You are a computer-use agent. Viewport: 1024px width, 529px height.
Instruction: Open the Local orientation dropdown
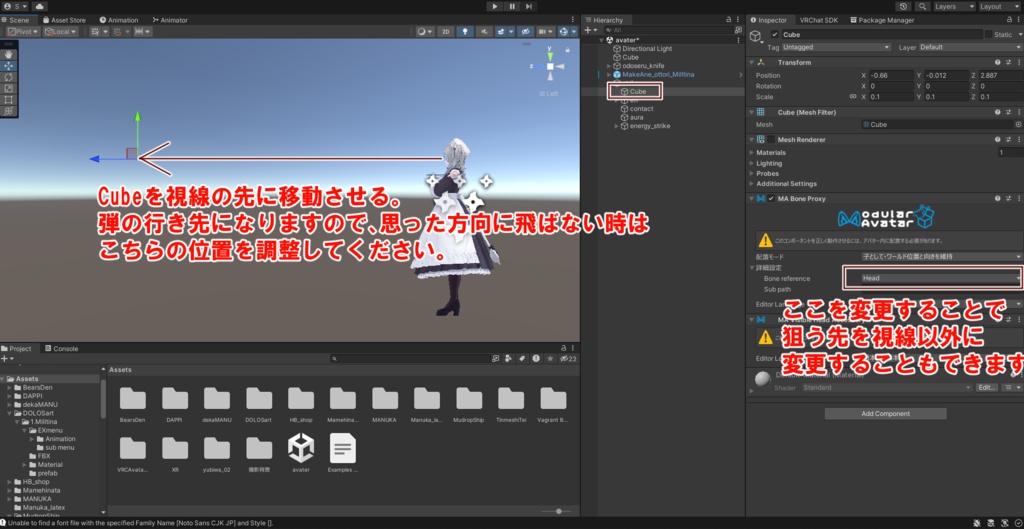click(x=61, y=31)
